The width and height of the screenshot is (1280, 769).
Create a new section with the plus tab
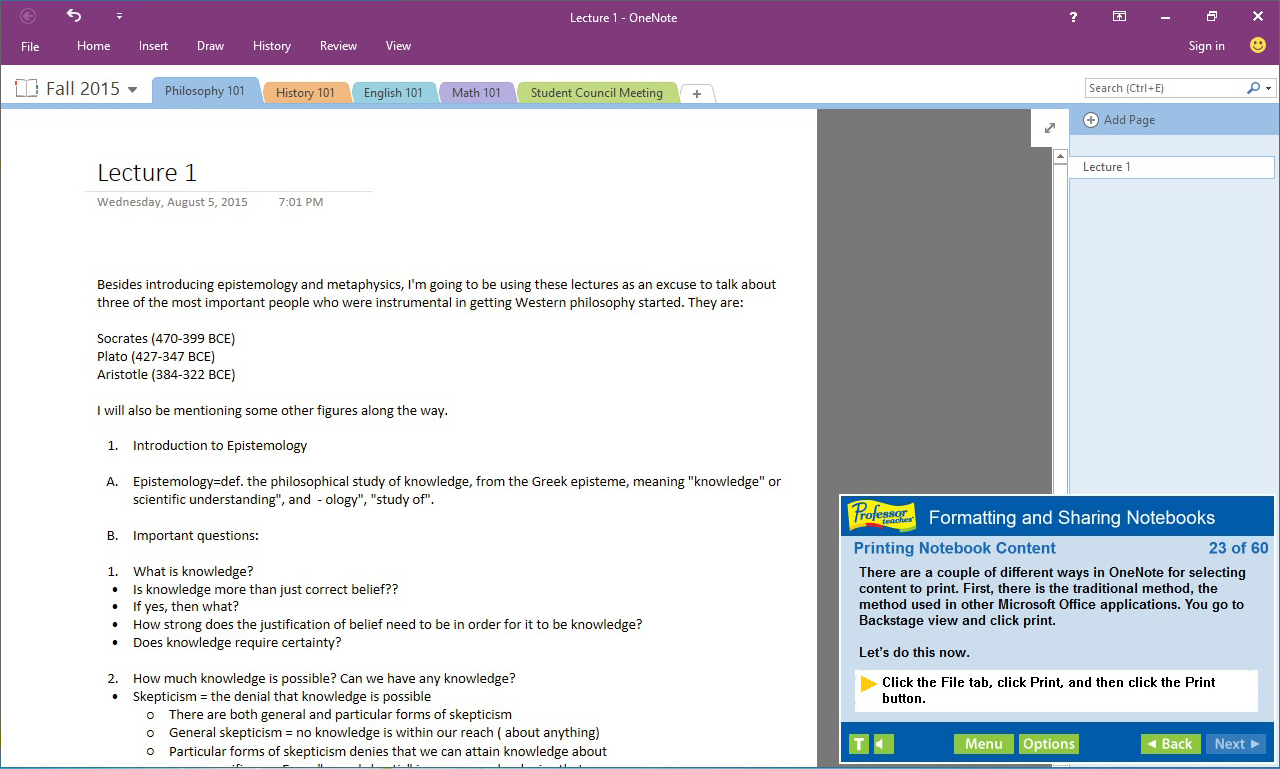696,93
